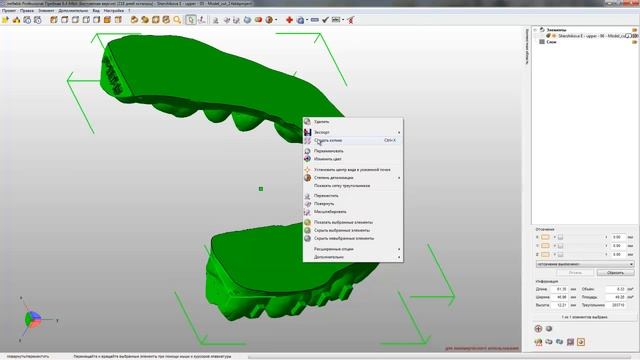Click the blue ruler measure icon
The image size is (640, 360).
tap(315, 20)
